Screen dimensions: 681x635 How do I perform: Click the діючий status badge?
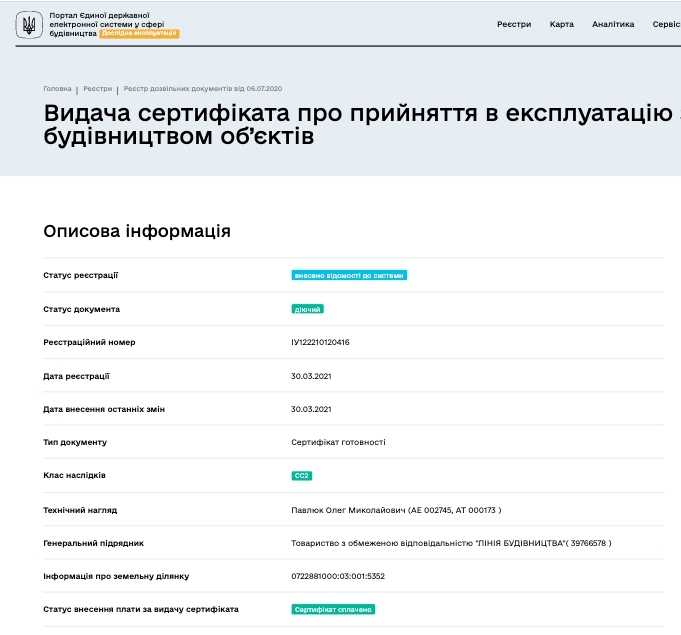tap(307, 309)
